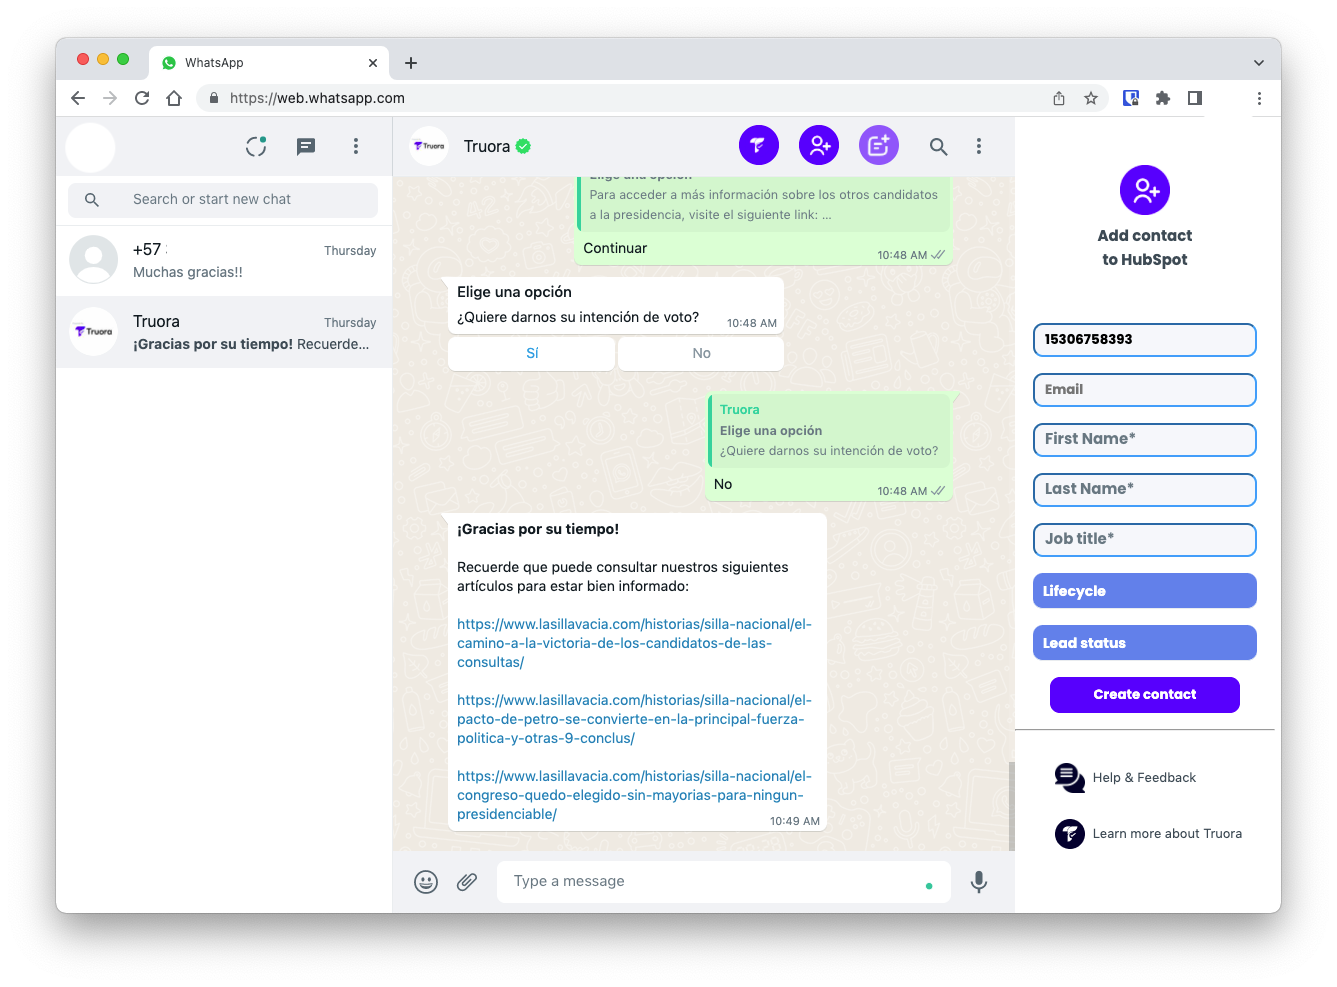Reload the WhatsApp web page
Screen dimensions: 1337x987
[142, 98]
